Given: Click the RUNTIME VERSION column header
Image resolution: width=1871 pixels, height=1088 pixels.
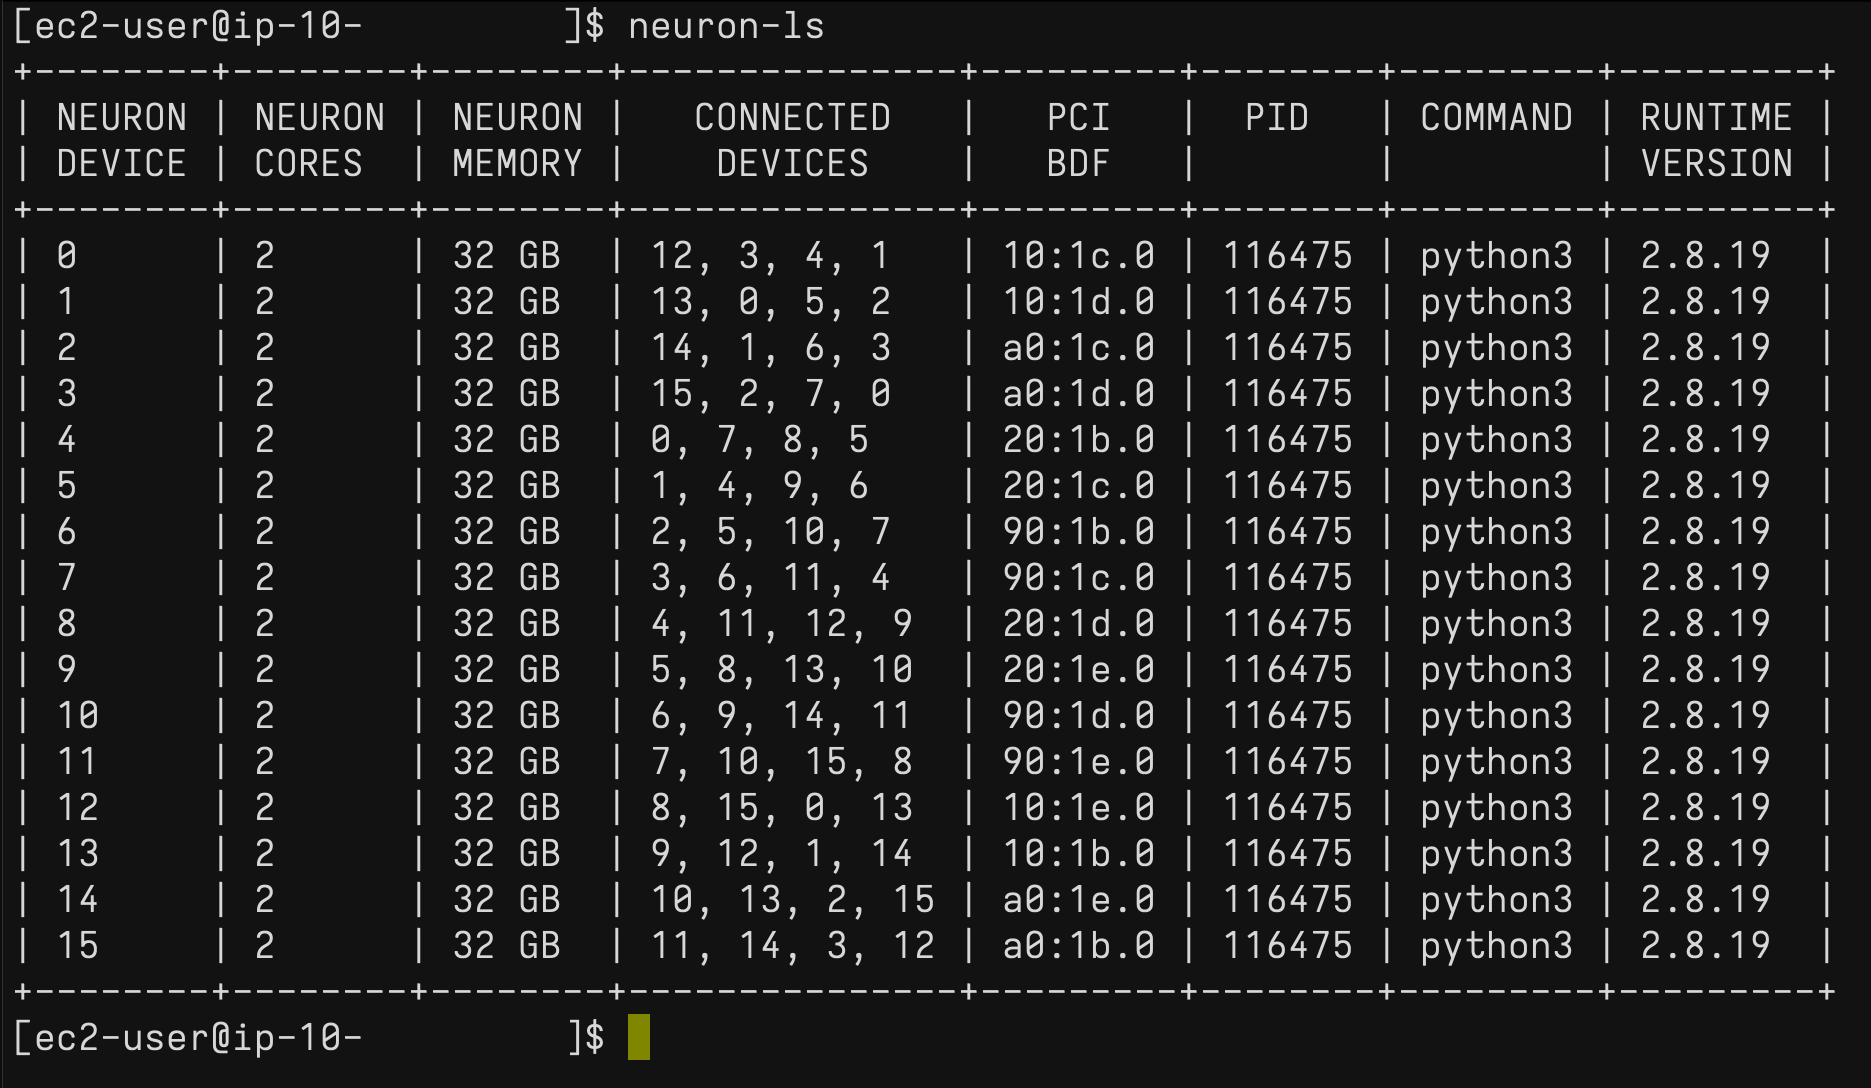Looking at the screenshot, I should (1714, 140).
